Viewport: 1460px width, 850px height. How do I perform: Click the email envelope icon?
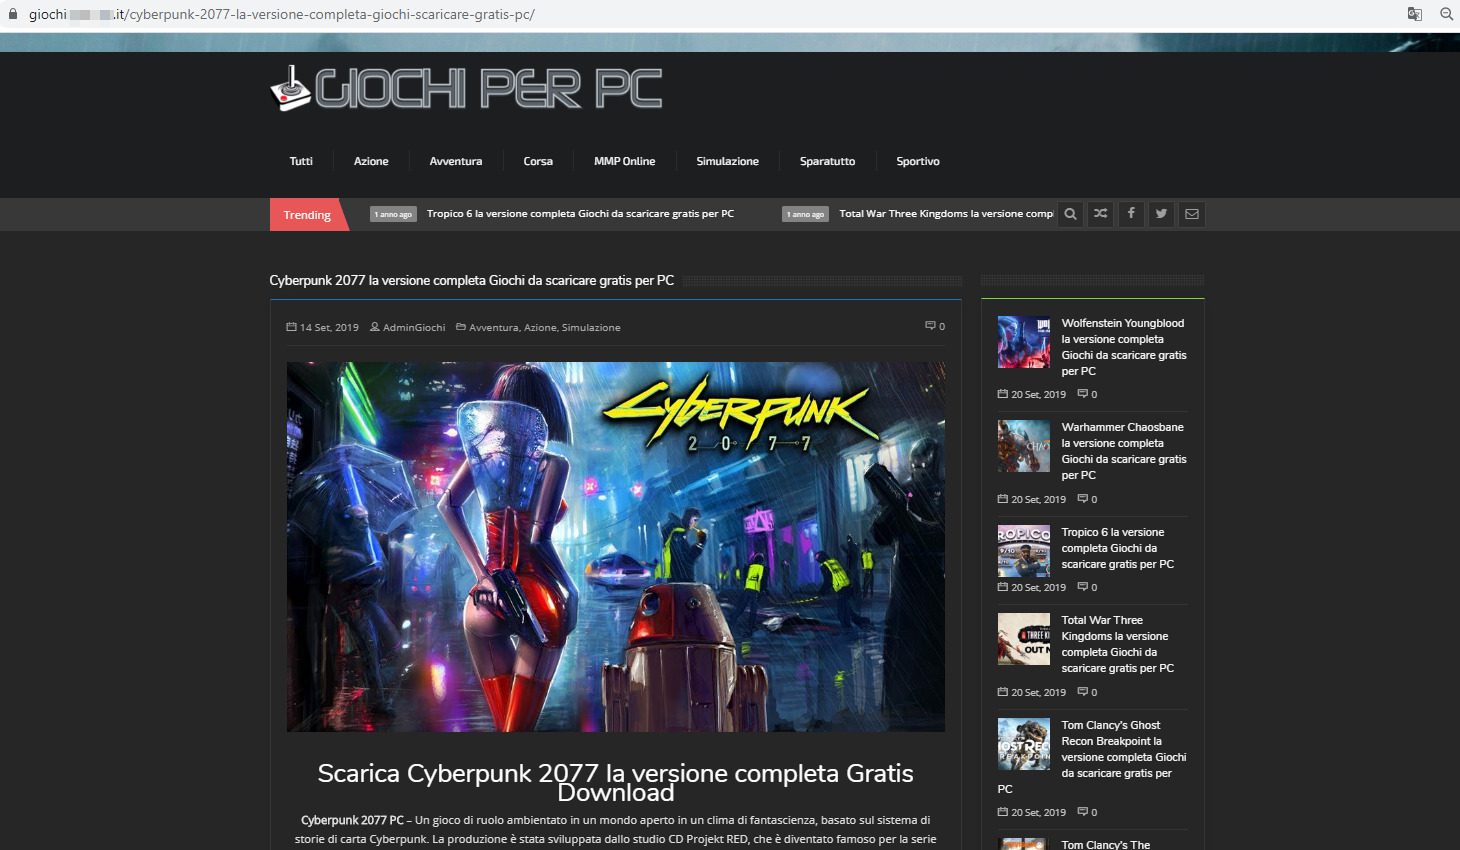pos(1192,214)
